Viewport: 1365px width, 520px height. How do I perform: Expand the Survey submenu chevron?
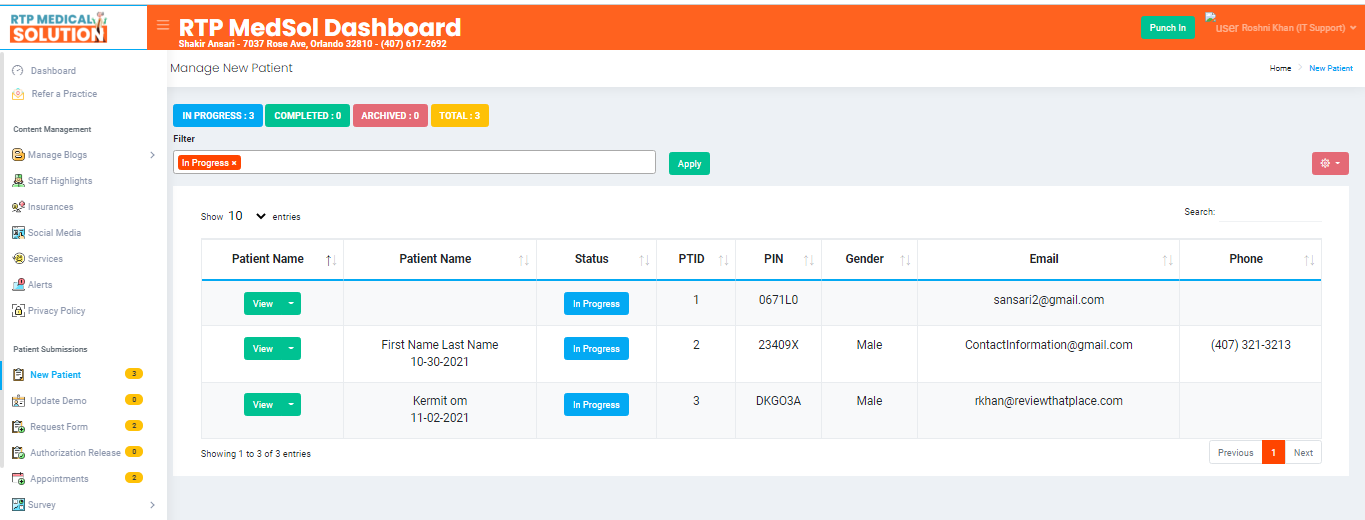[x=152, y=505]
